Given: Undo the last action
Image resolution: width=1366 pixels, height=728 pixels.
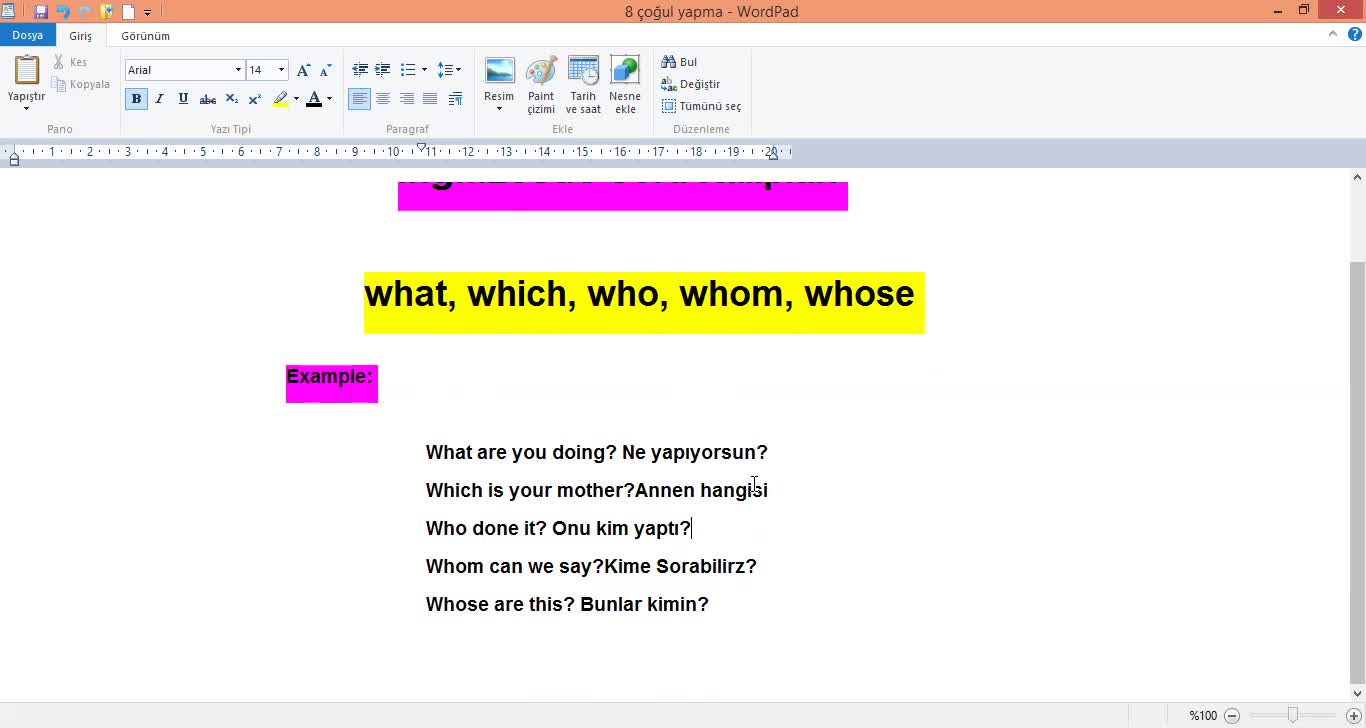Looking at the screenshot, I should coord(63,12).
